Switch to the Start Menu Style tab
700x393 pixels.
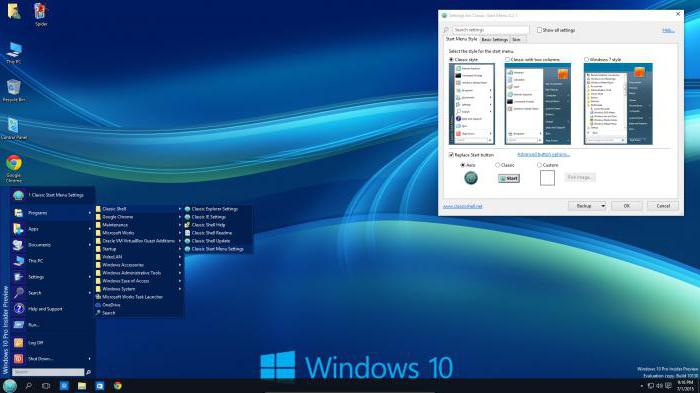[x=461, y=39]
